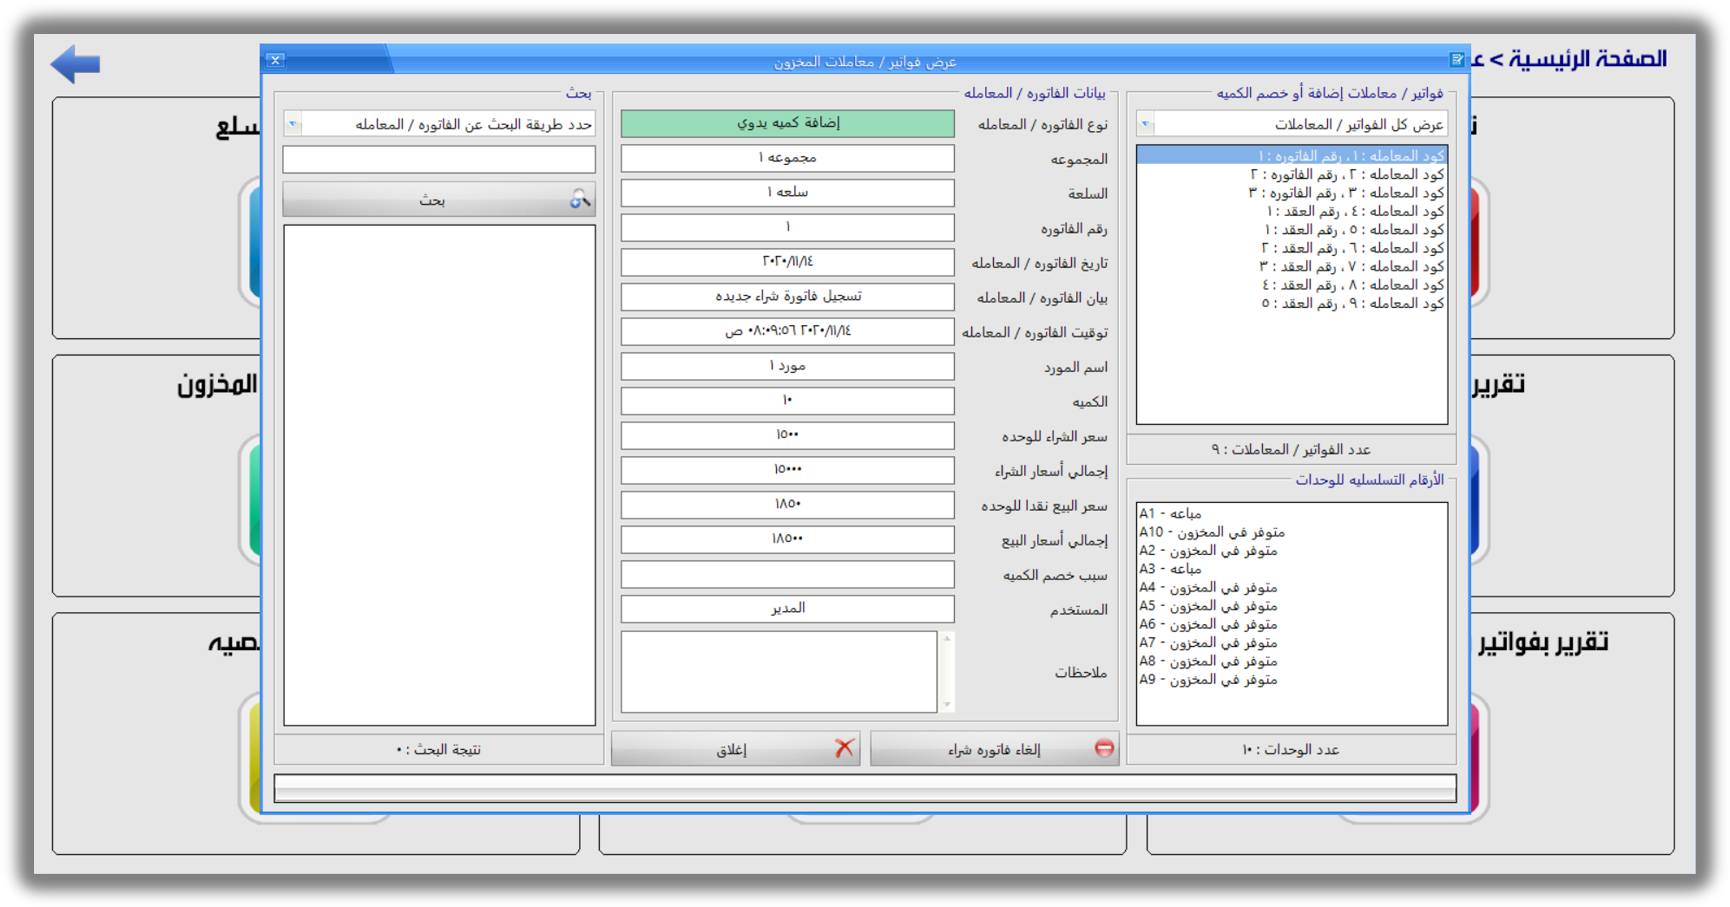Click the إلغاء فاتوره شراء button
The height and width of the screenshot is (907, 1730).
coord(994,749)
